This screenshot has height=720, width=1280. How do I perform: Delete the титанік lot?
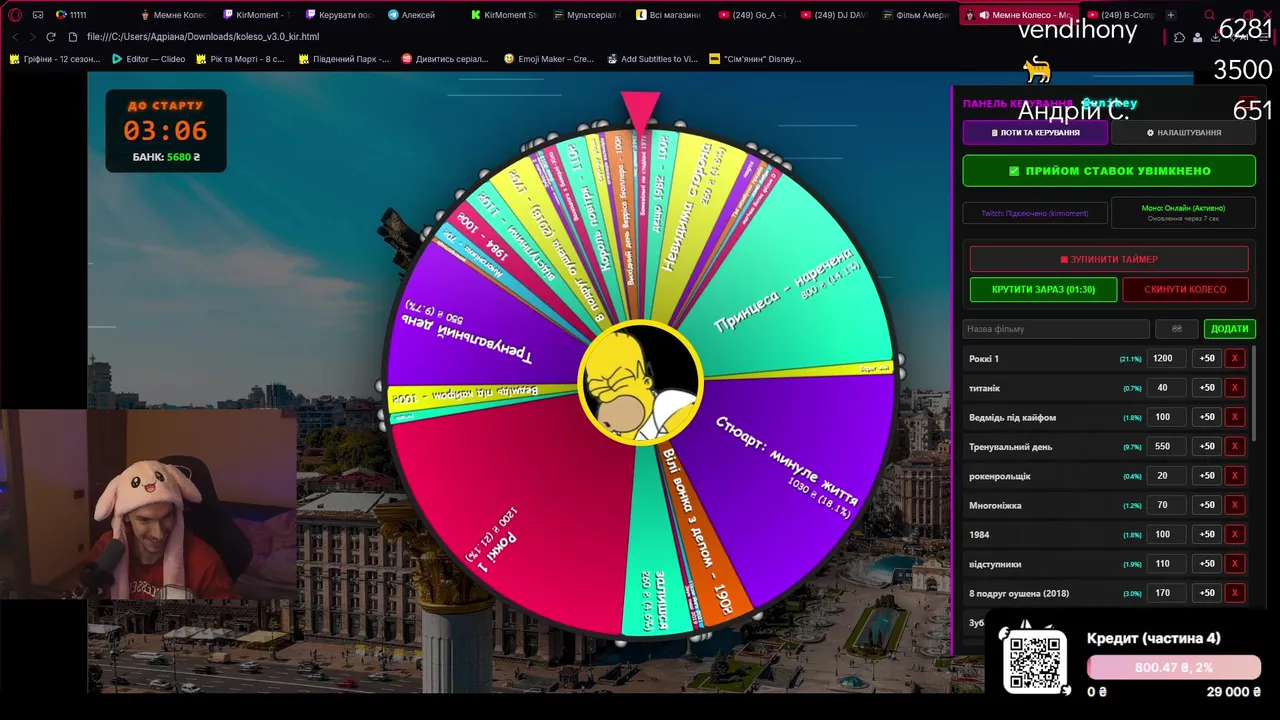coord(1234,388)
